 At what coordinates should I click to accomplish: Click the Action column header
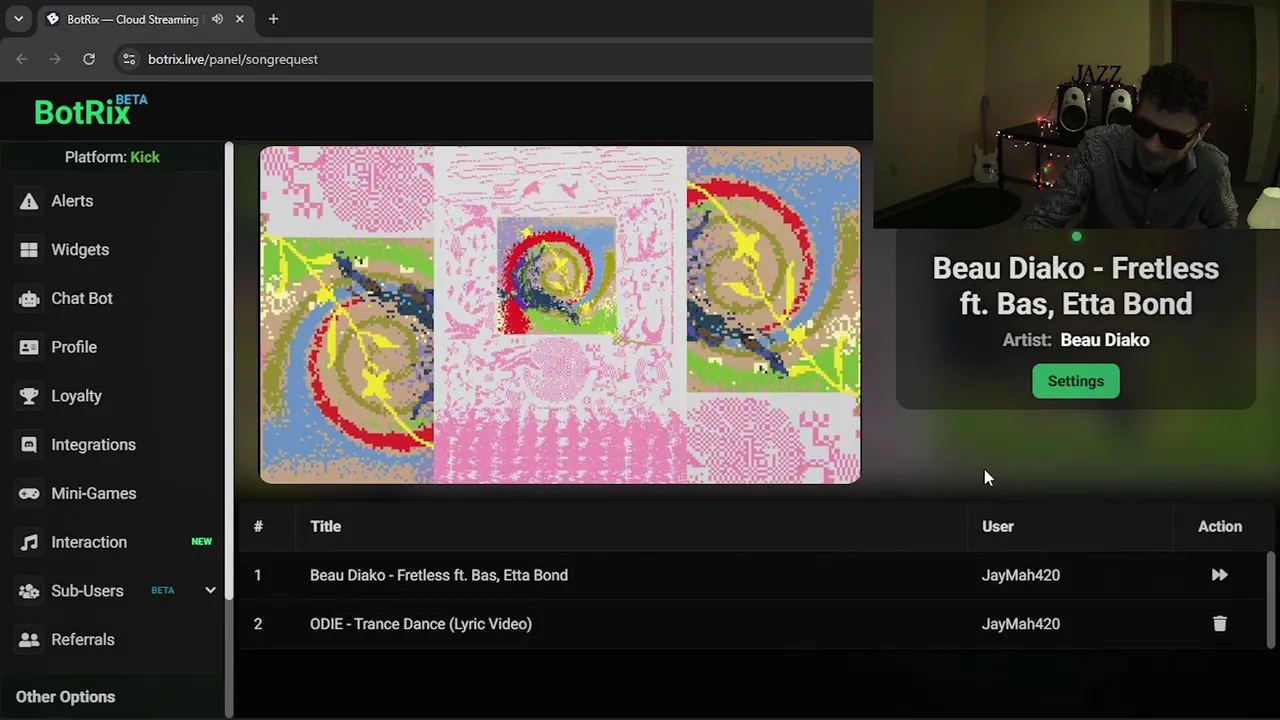tap(1220, 527)
